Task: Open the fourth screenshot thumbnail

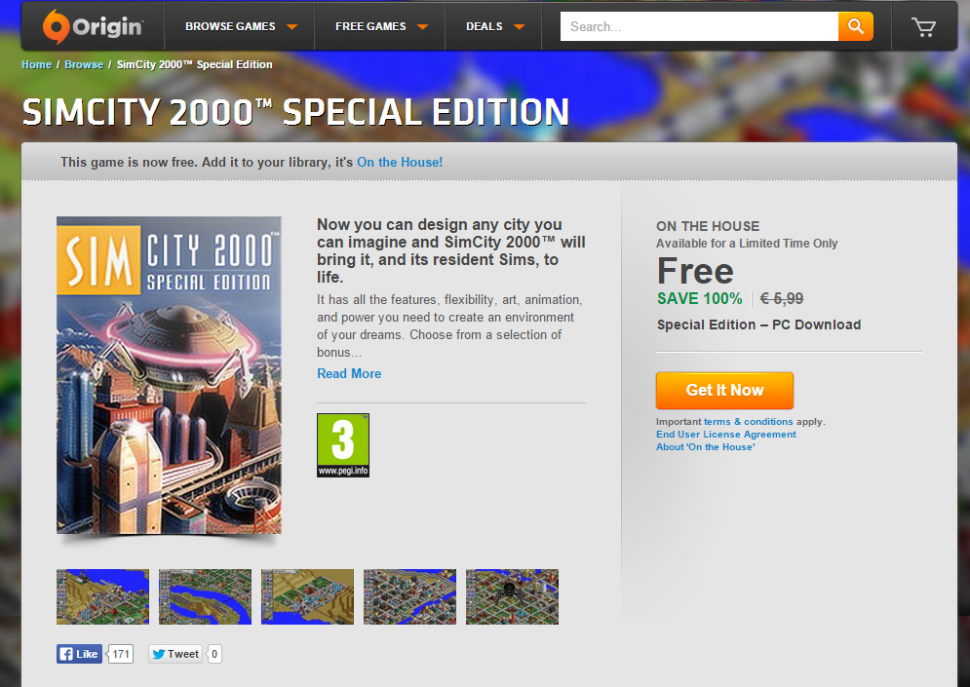Action: (x=410, y=597)
